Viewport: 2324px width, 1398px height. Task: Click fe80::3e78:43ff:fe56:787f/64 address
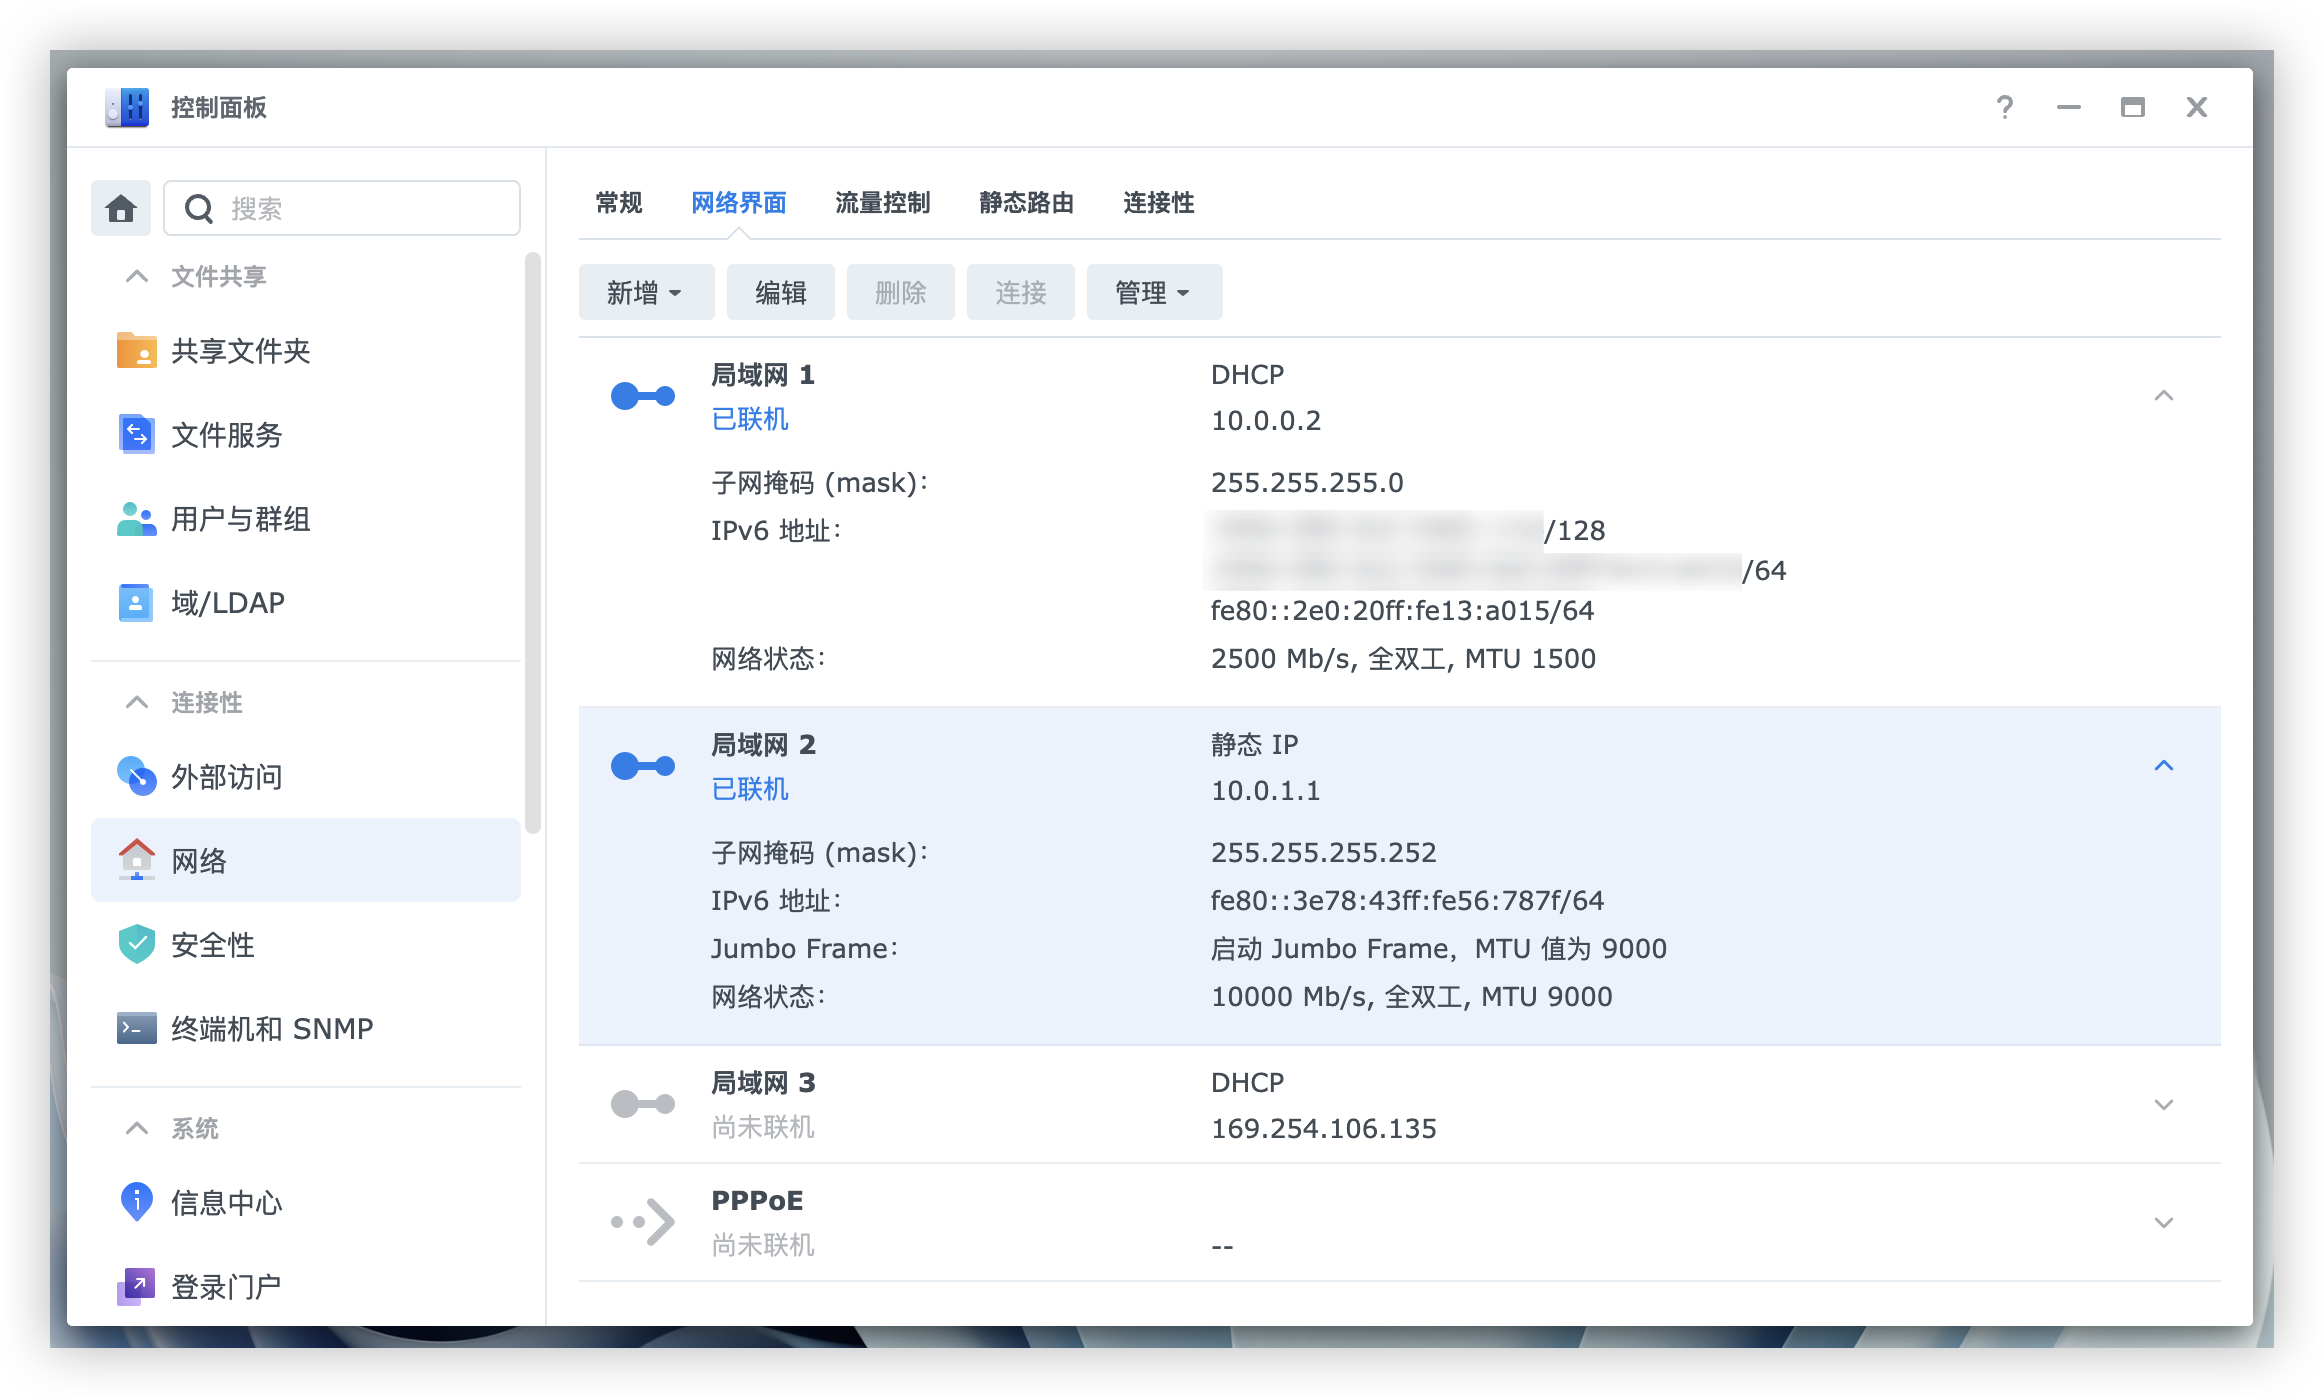(1408, 901)
